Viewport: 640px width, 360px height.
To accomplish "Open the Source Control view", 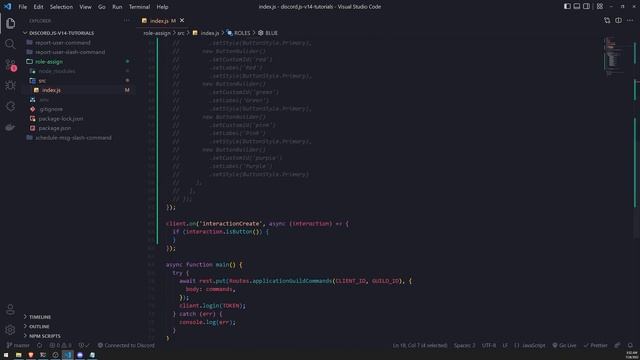I will (x=10, y=64).
